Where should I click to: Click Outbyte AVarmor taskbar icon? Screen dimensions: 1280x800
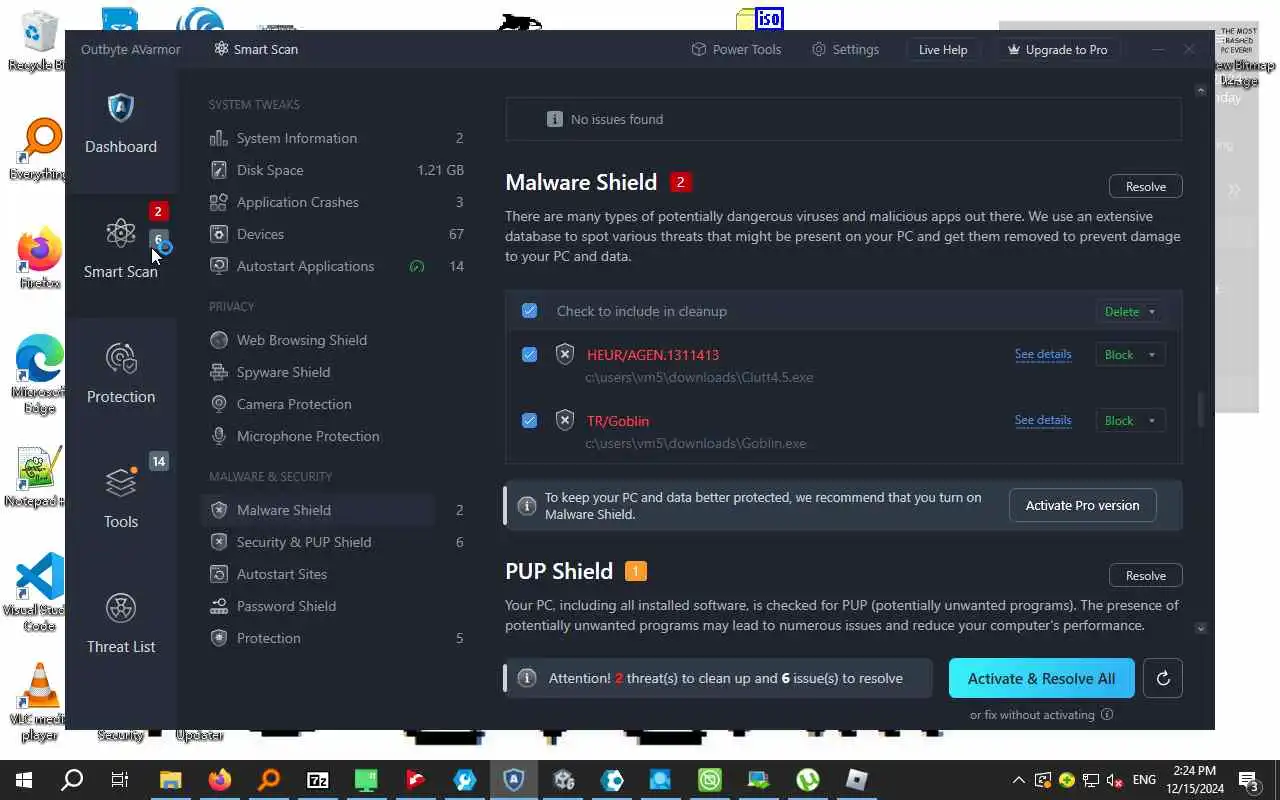point(513,780)
